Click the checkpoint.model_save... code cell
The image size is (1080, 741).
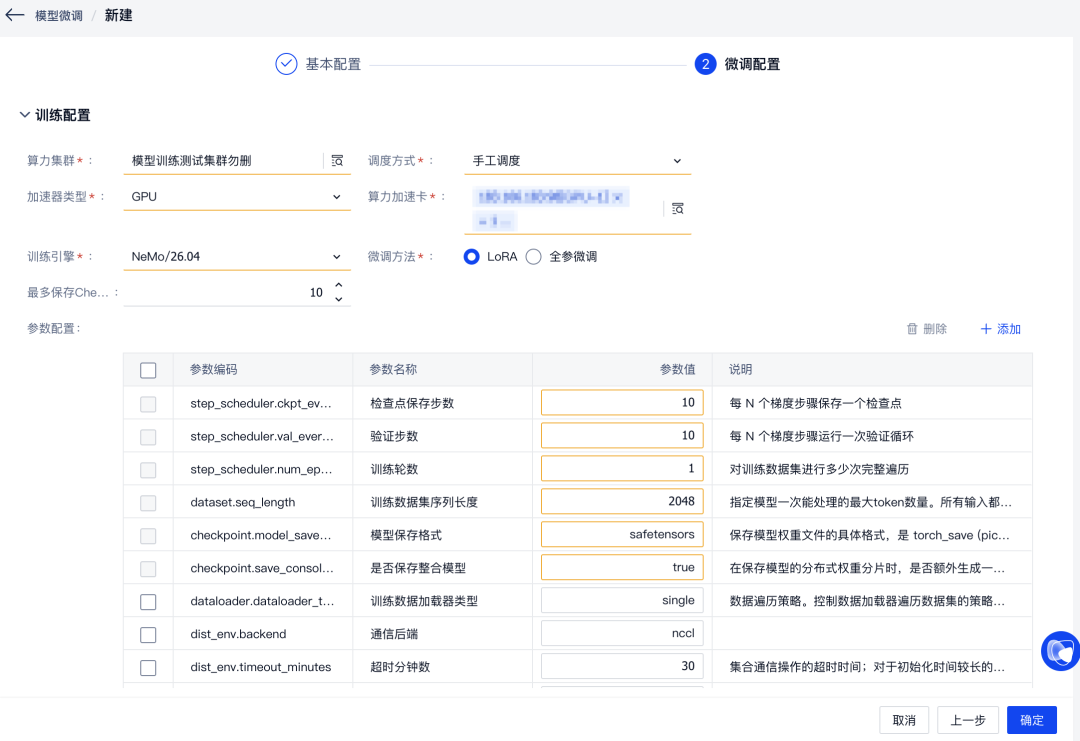(x=260, y=536)
